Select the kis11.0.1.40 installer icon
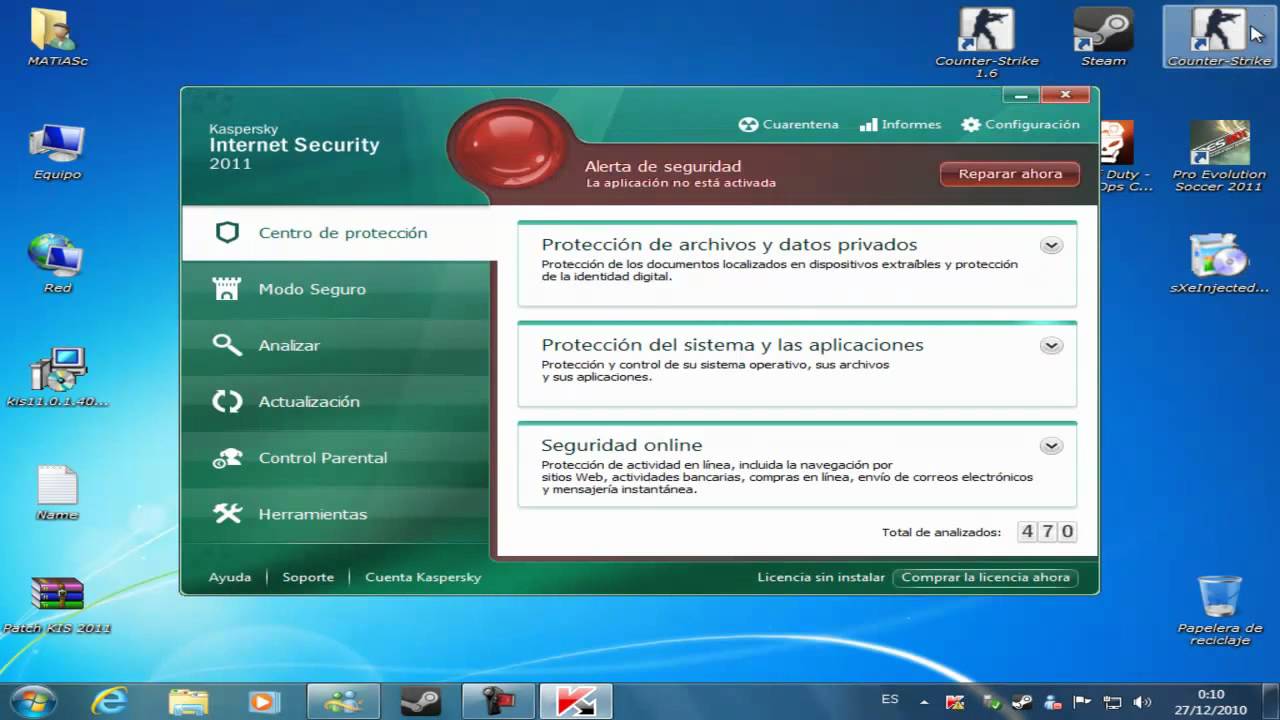This screenshot has width=1280, height=720. coord(57,378)
